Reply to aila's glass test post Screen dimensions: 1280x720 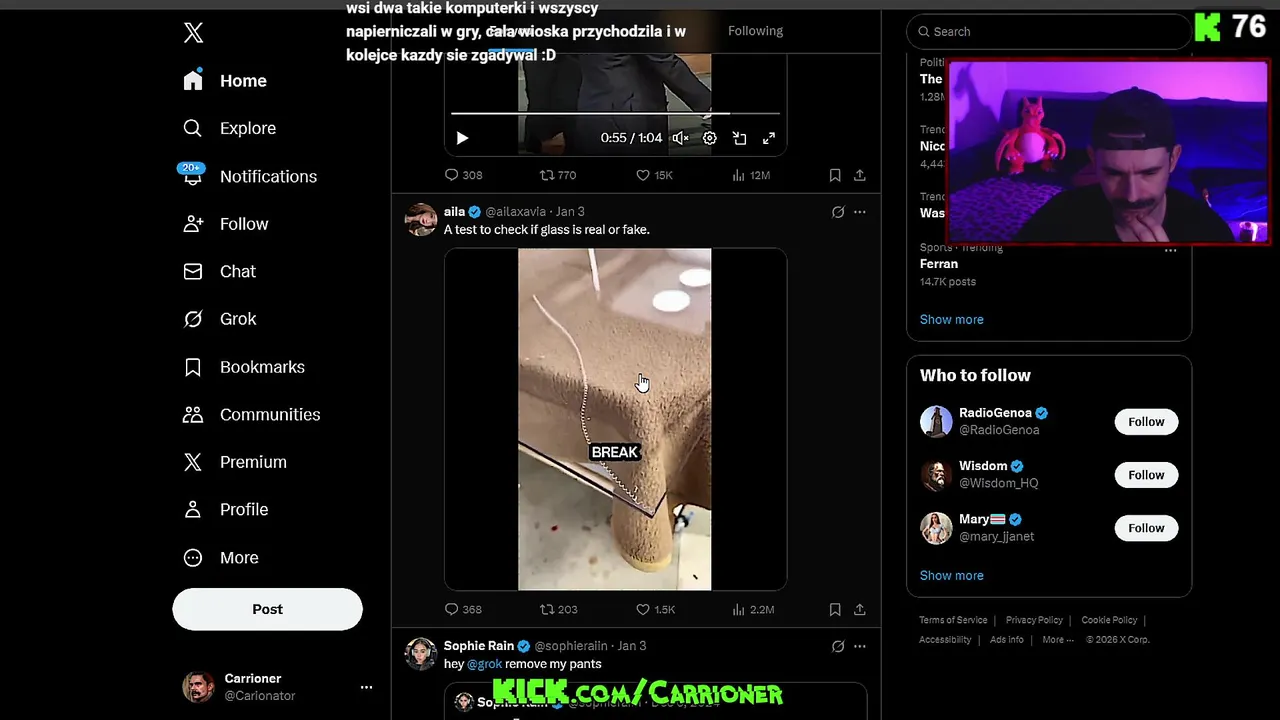point(463,609)
